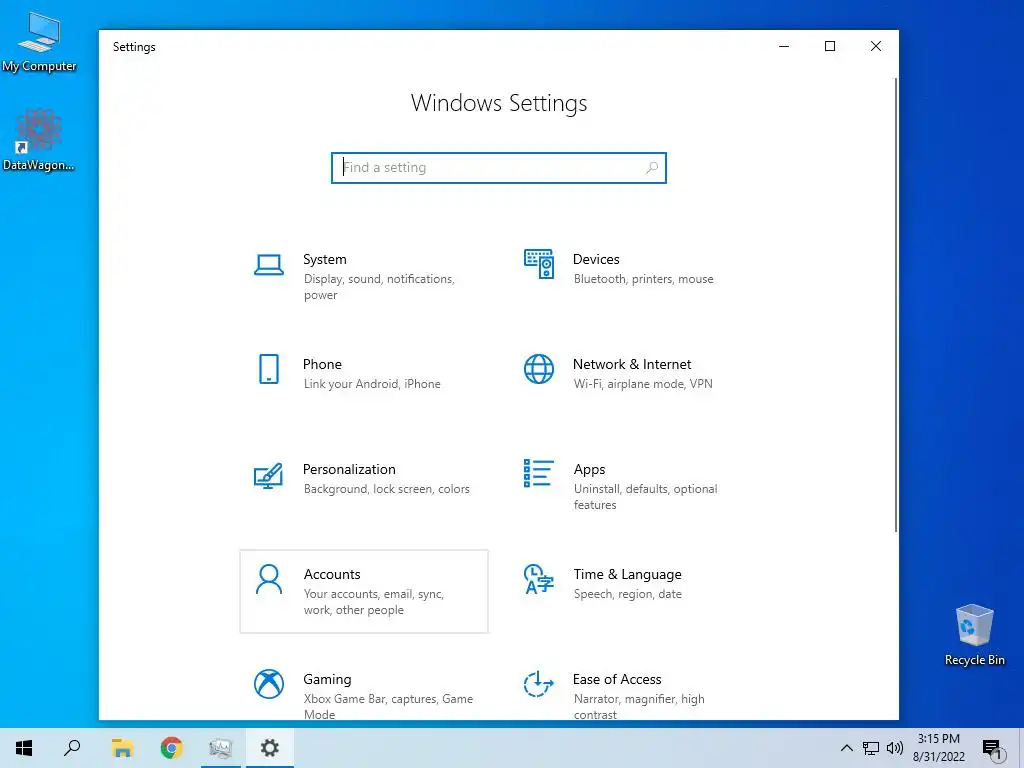
Task: Open the Windows Start menu
Action: tap(24, 748)
